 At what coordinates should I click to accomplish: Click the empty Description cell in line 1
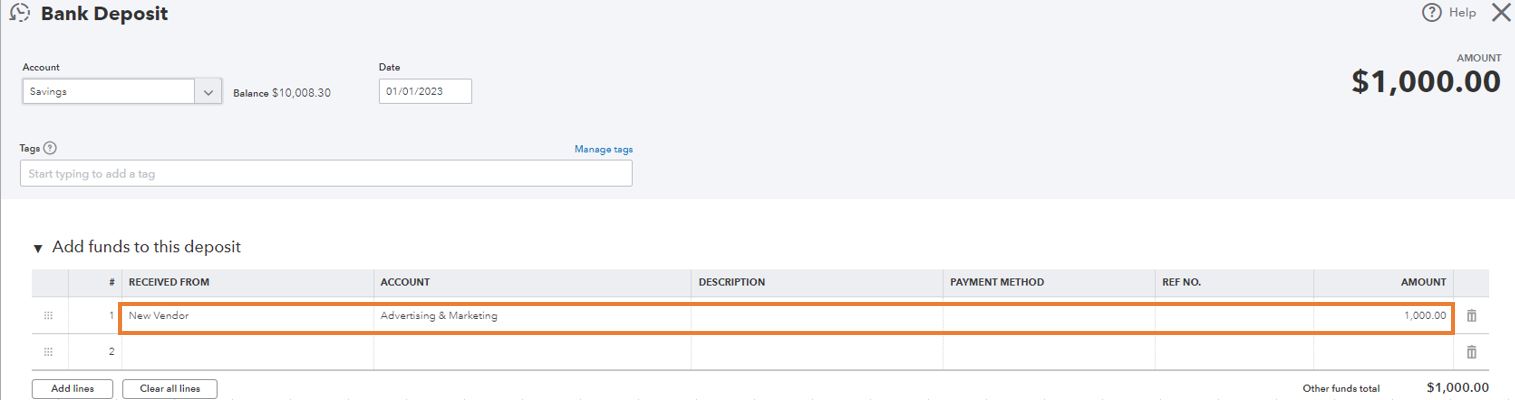816,316
